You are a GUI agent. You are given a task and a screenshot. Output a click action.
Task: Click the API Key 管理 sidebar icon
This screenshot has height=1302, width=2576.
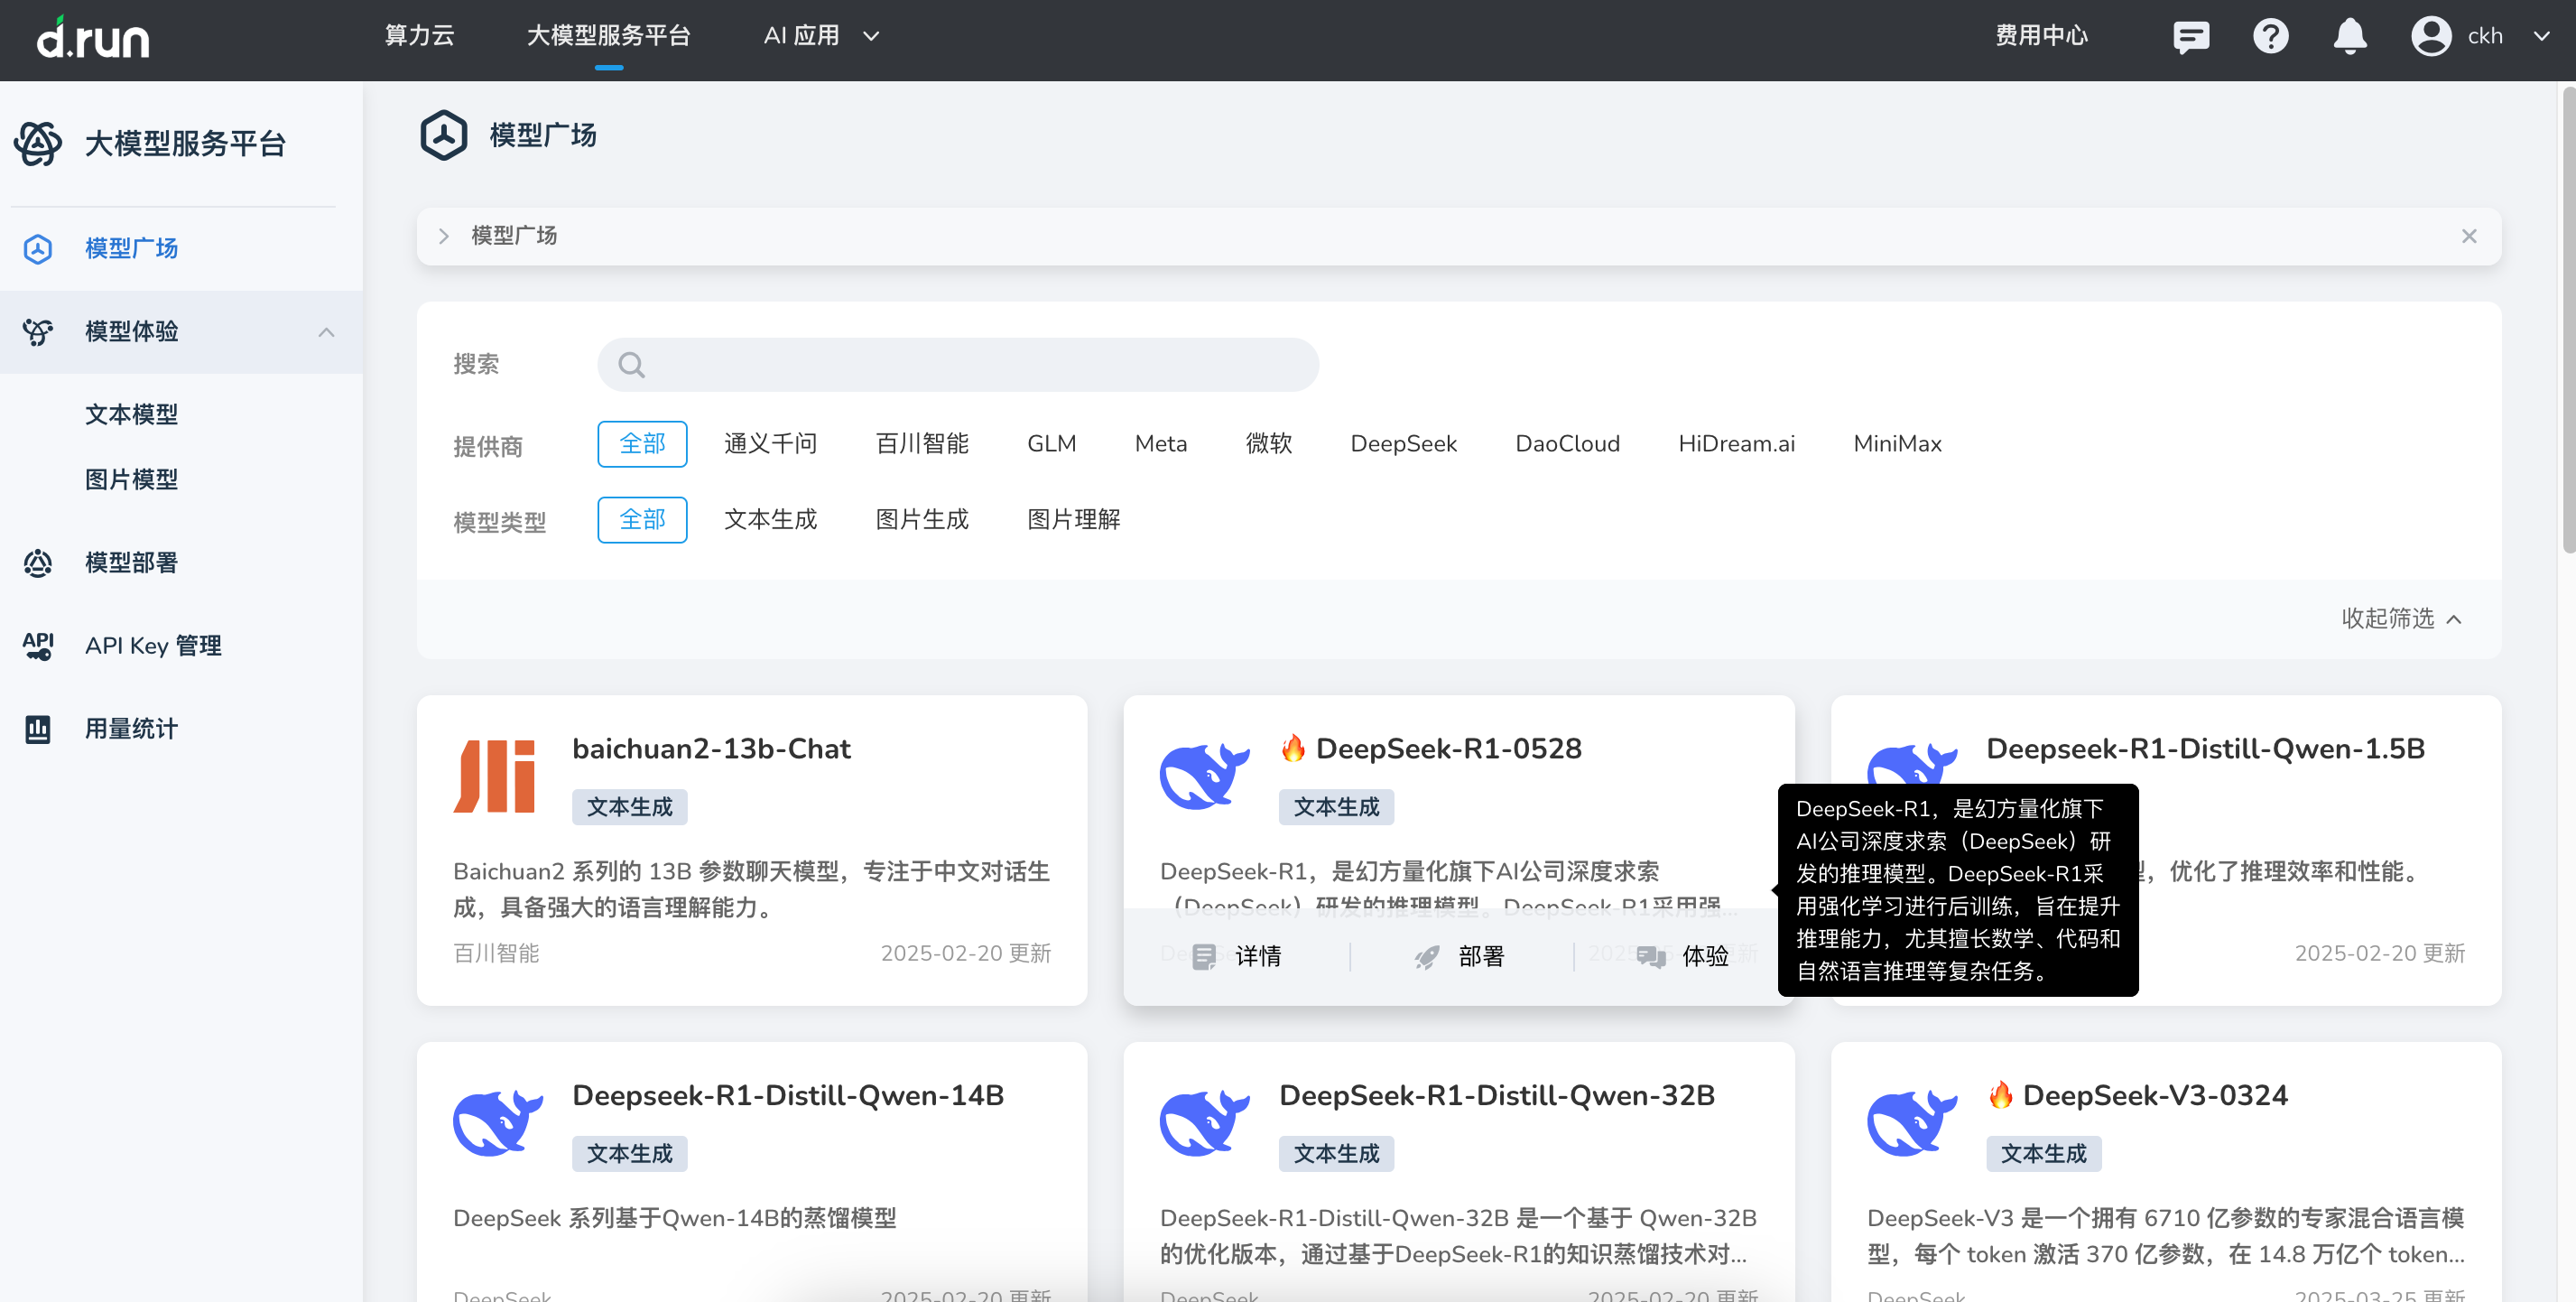pyautogui.click(x=38, y=646)
